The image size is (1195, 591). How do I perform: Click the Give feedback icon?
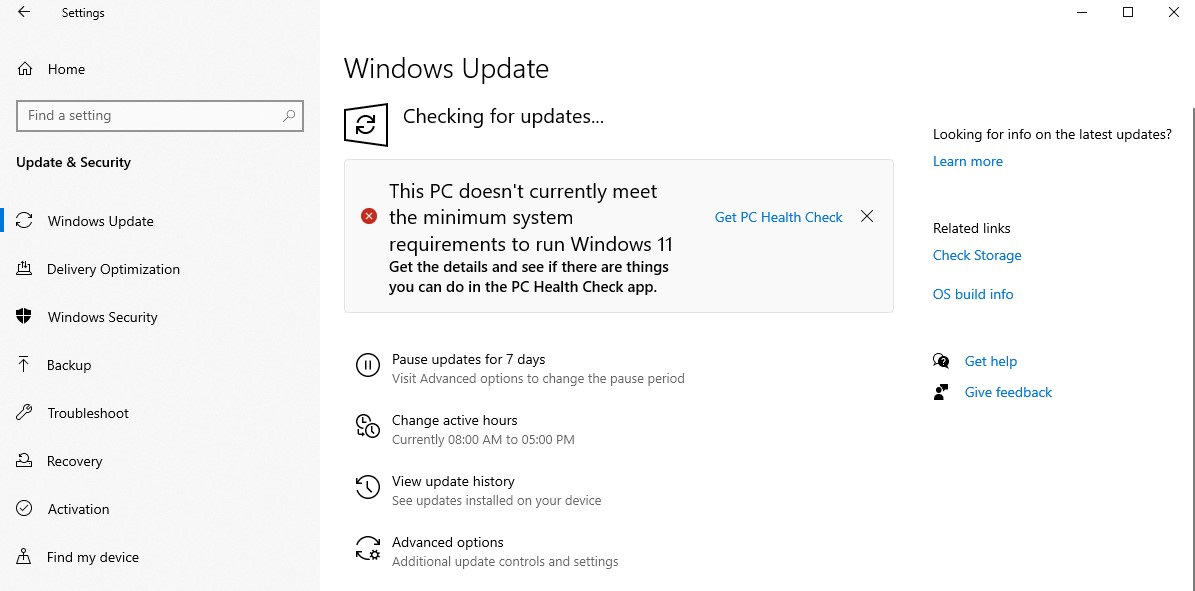(941, 392)
